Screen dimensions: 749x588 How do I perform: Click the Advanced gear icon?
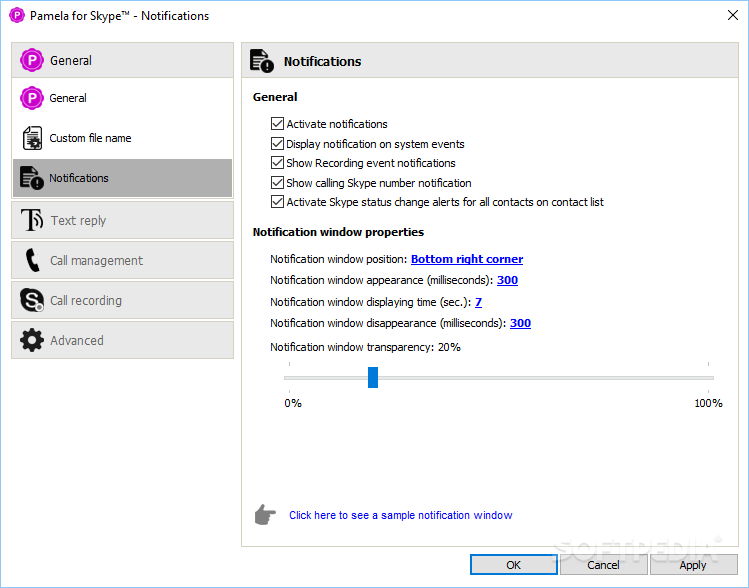pyautogui.click(x=32, y=340)
